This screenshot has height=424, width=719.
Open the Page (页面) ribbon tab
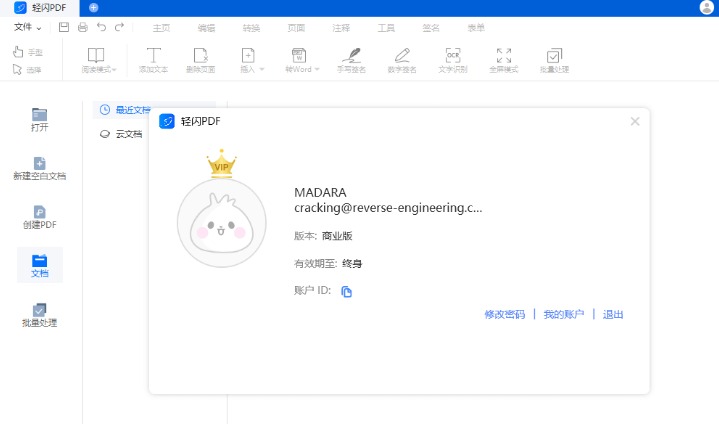coord(296,28)
